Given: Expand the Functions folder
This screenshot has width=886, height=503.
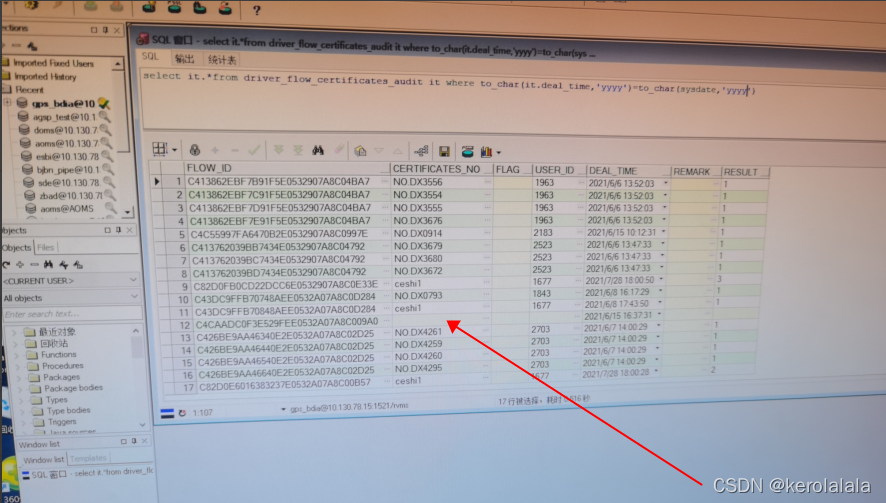Looking at the screenshot, I should pyautogui.click(x=16, y=355).
